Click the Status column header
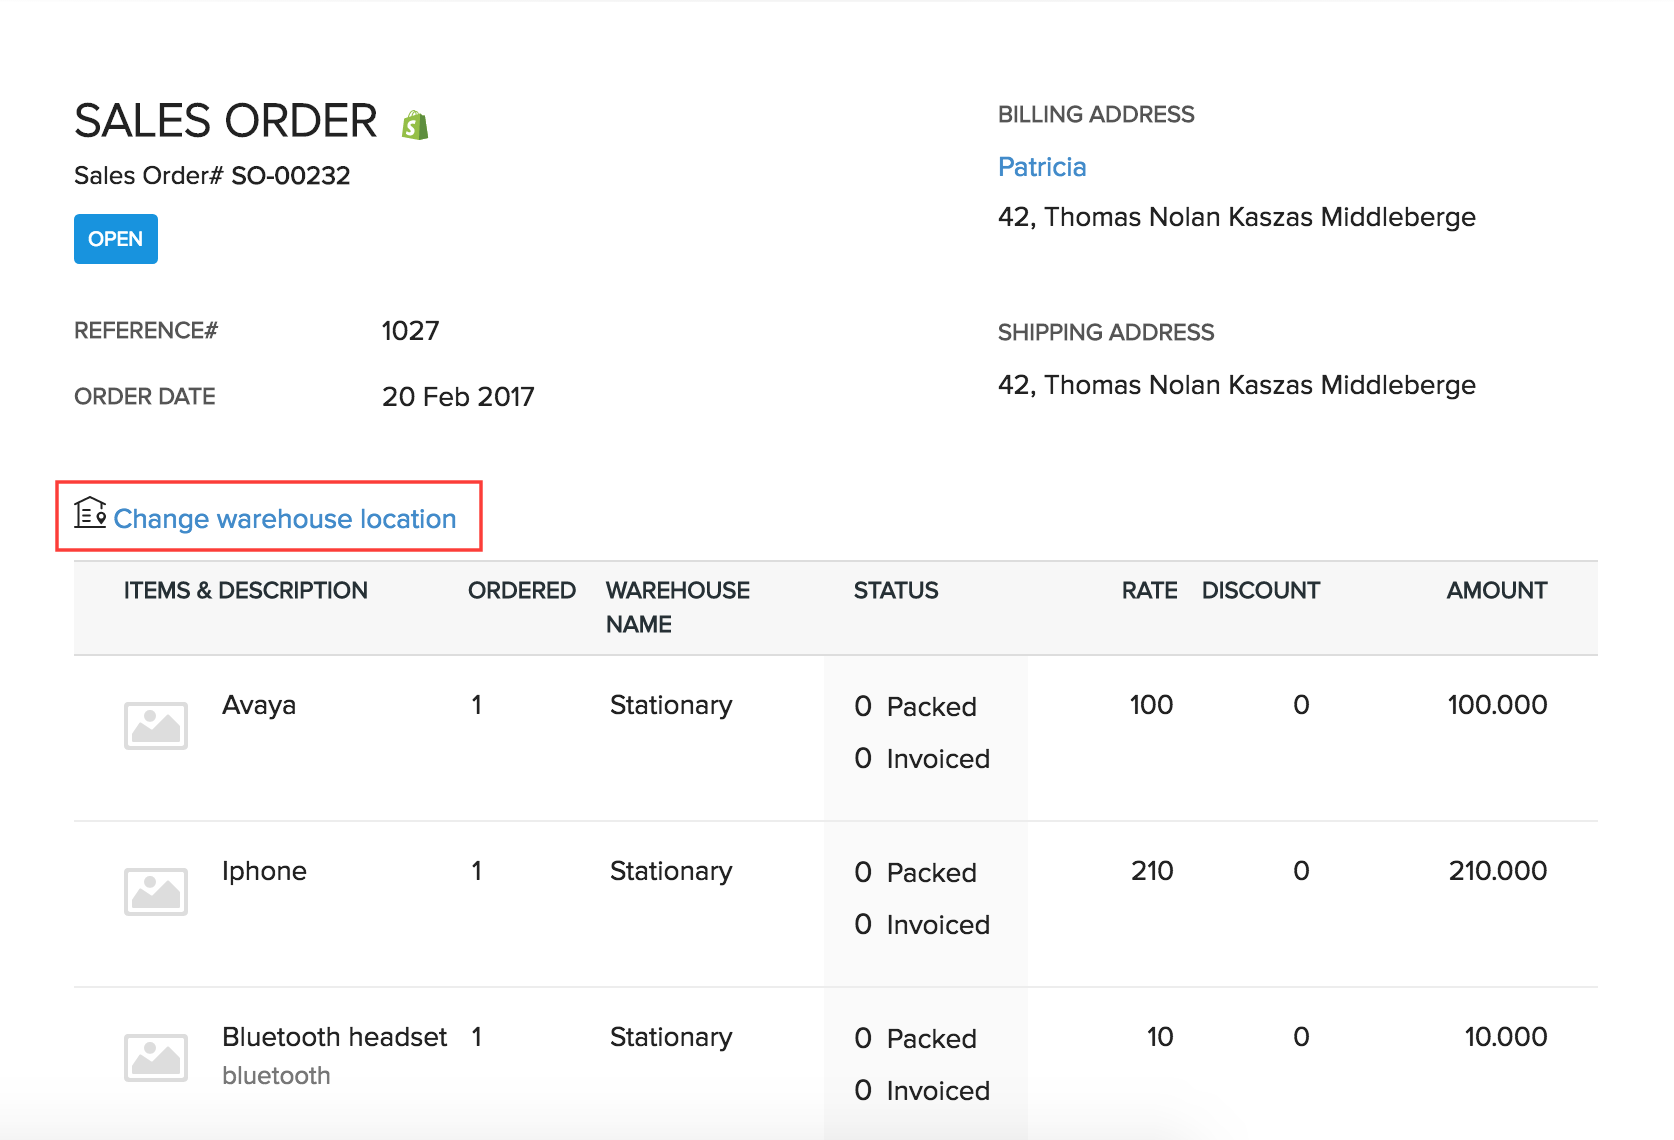 pos(896,591)
